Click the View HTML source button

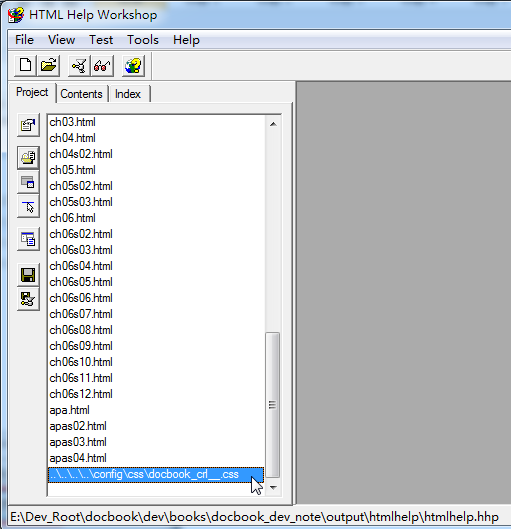click(x=28, y=239)
